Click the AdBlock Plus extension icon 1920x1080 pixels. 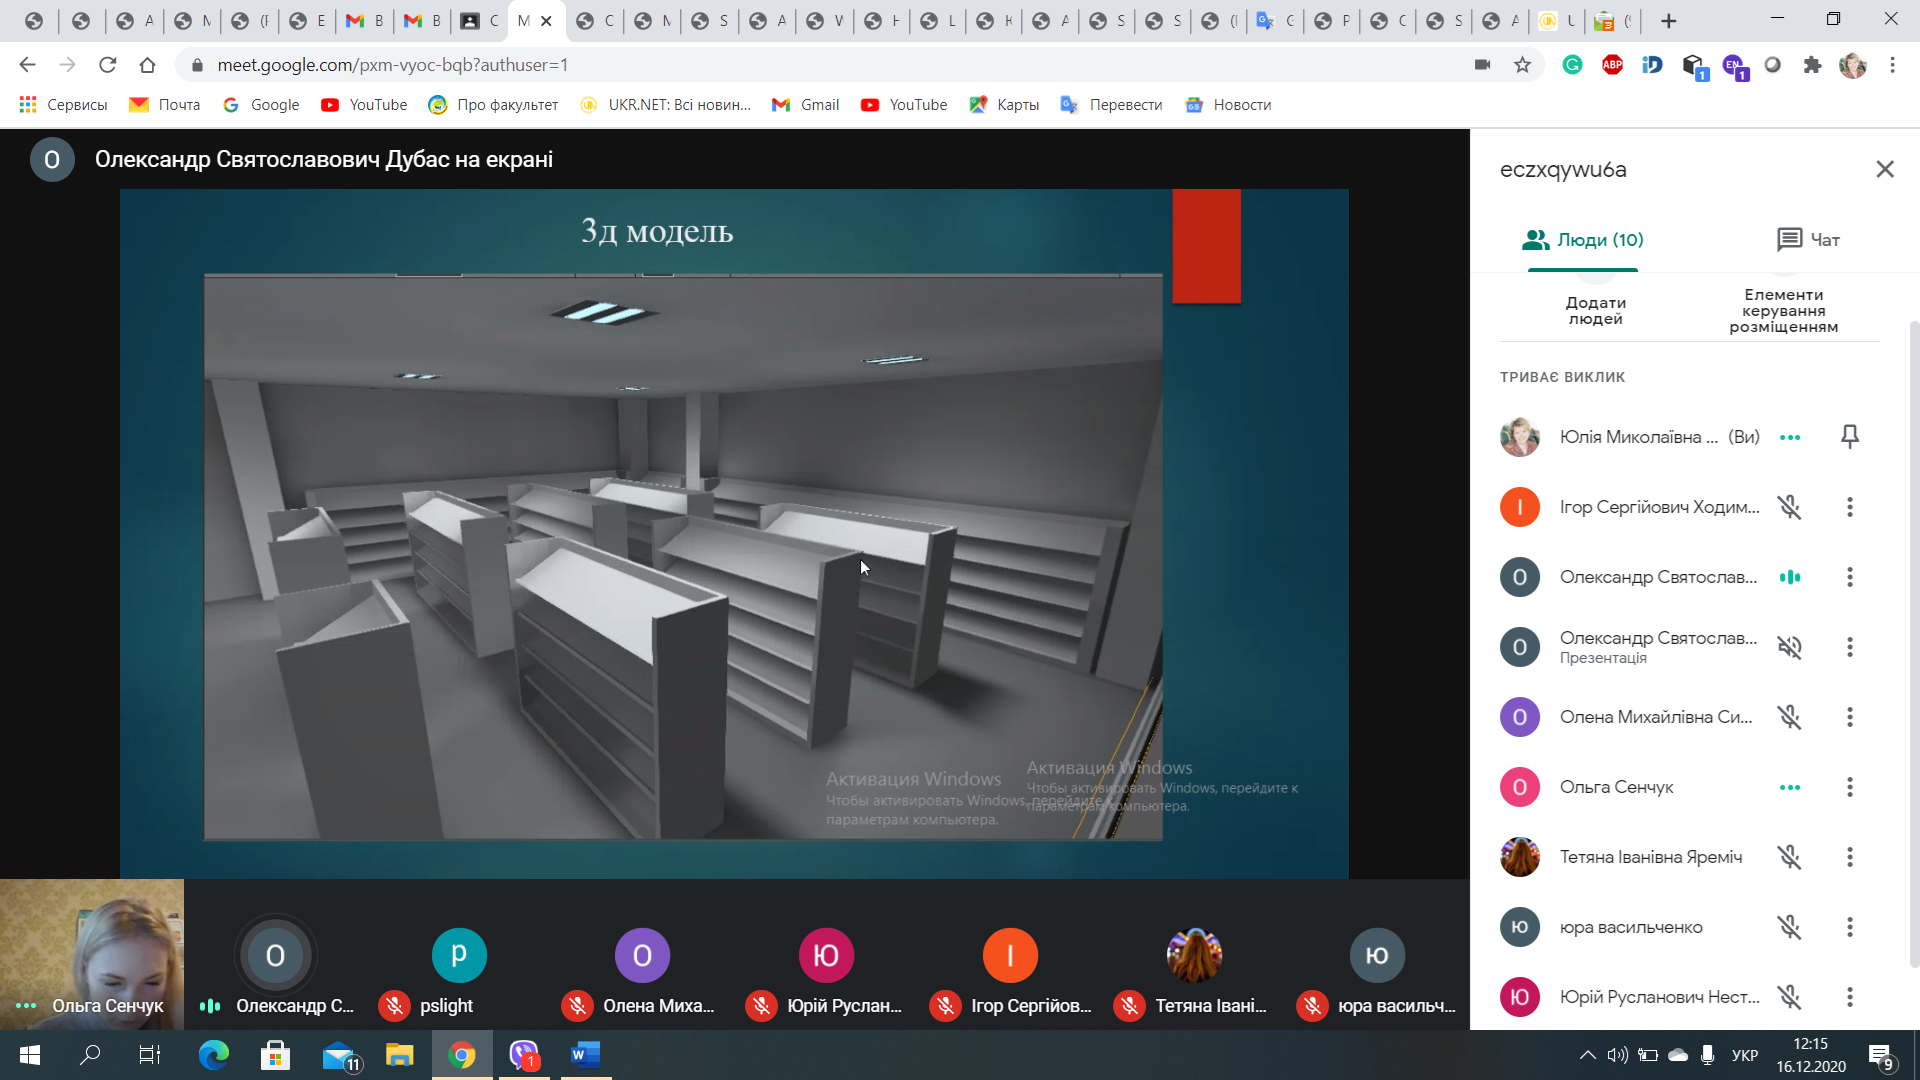click(1612, 65)
